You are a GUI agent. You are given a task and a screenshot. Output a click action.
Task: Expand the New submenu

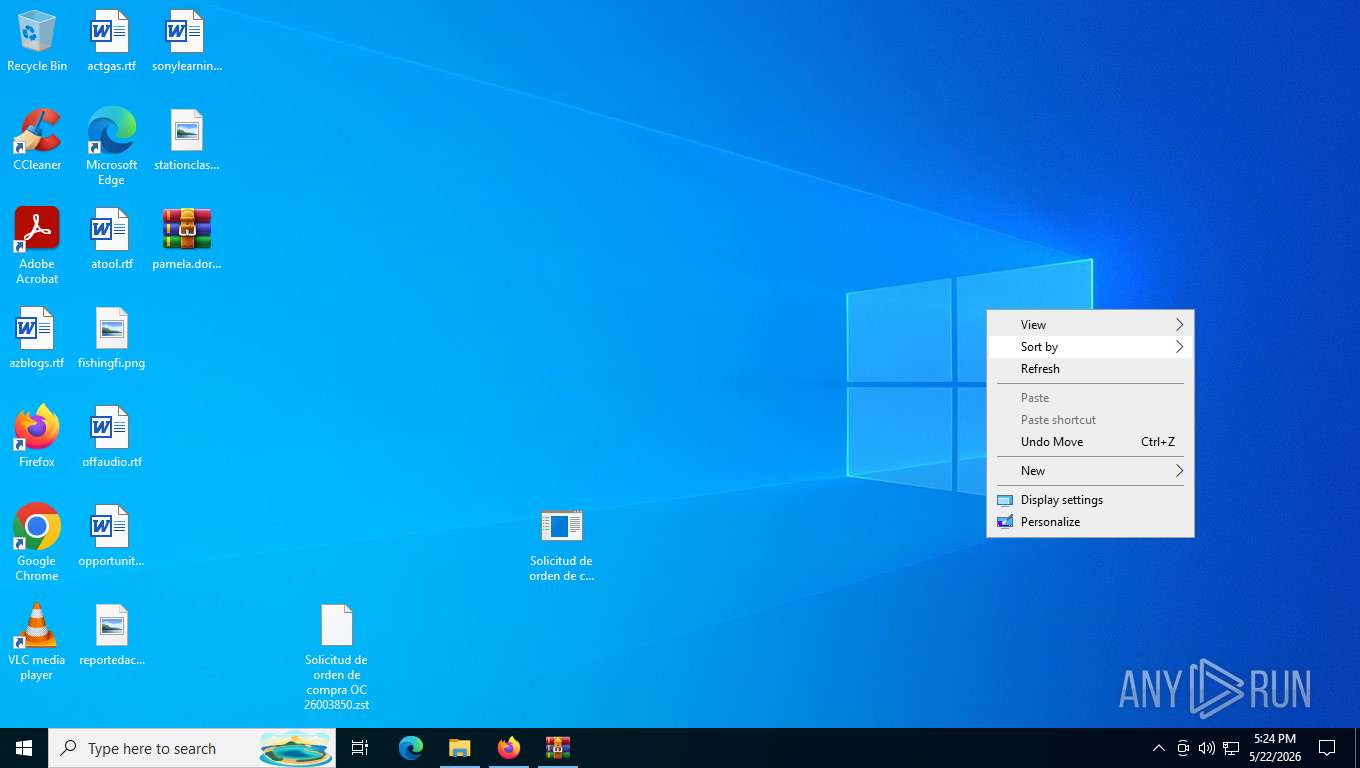(x=1090, y=470)
